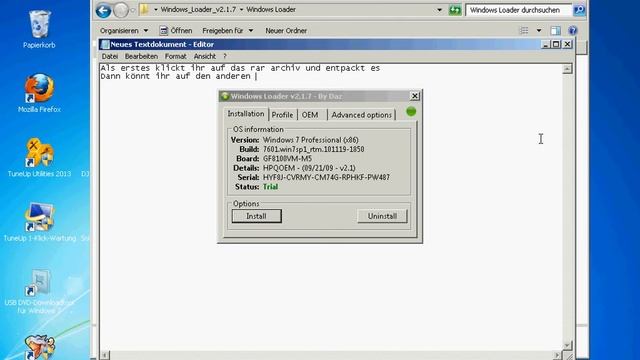Click the Explorer back arrow button
The width and height of the screenshot is (640, 360).
tap(103, 10)
